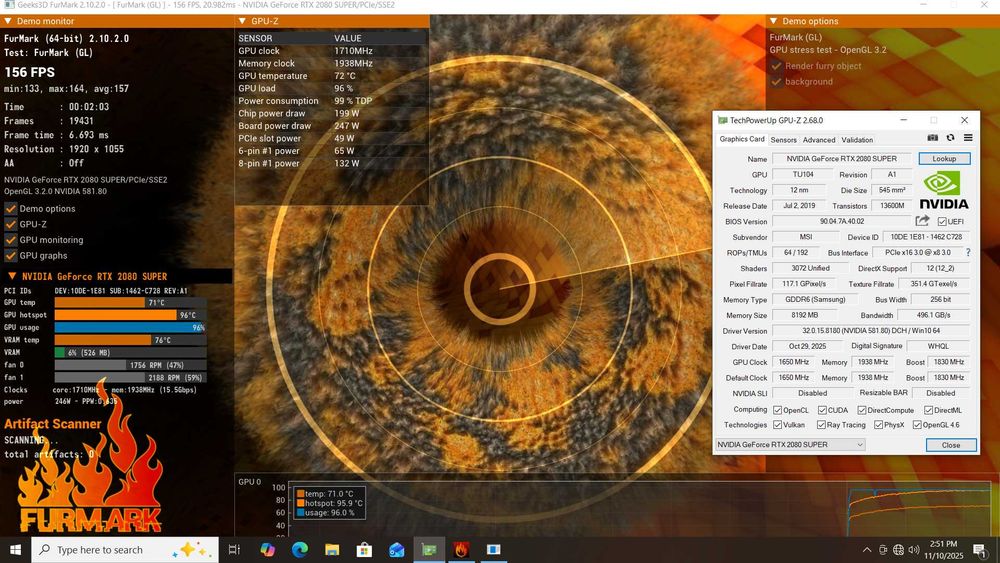The width and height of the screenshot is (1000, 563).
Task: Click the GPU-Z screenshot camera icon
Action: pos(933,139)
